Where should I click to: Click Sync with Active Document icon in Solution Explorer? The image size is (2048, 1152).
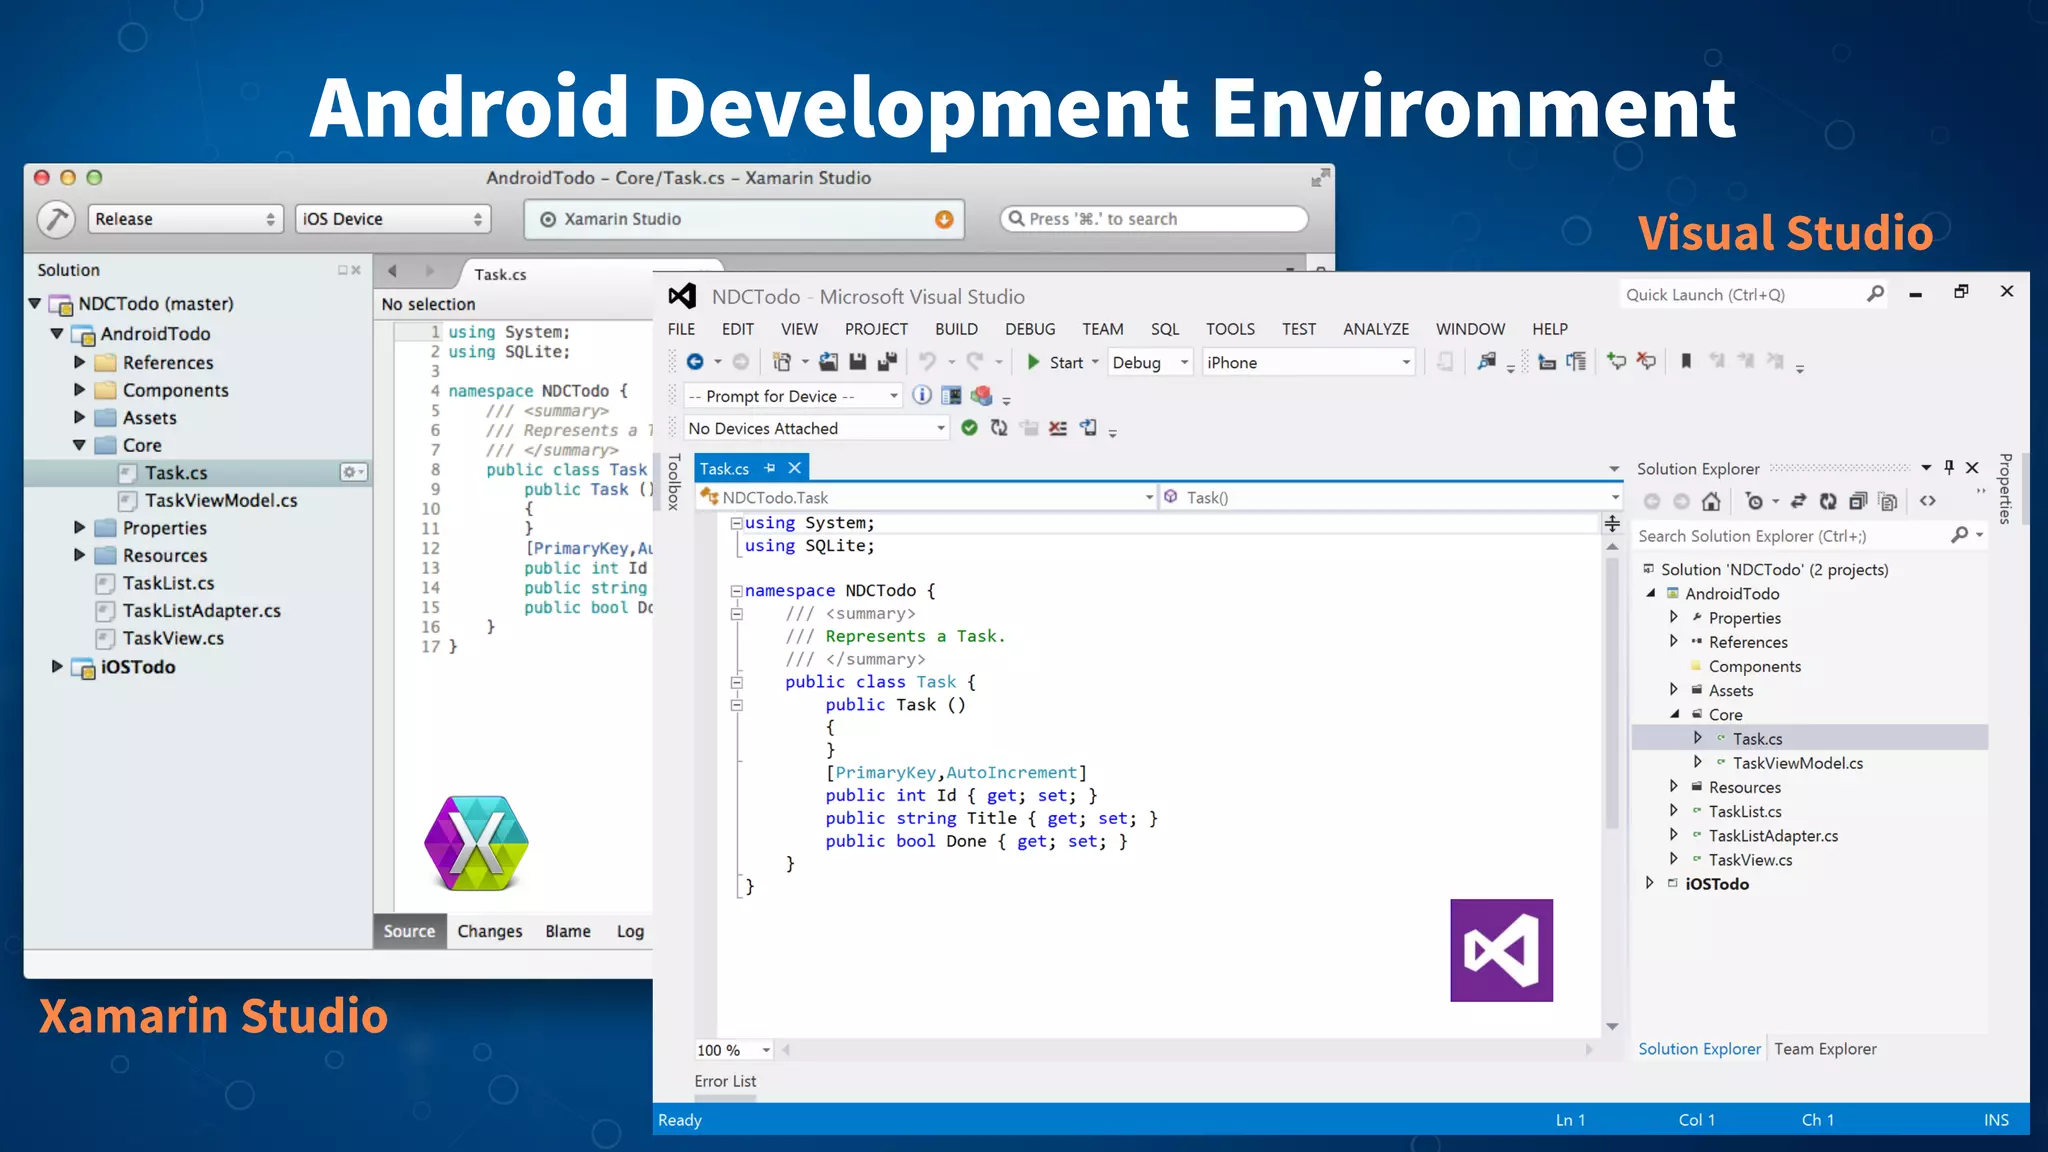(x=1798, y=501)
